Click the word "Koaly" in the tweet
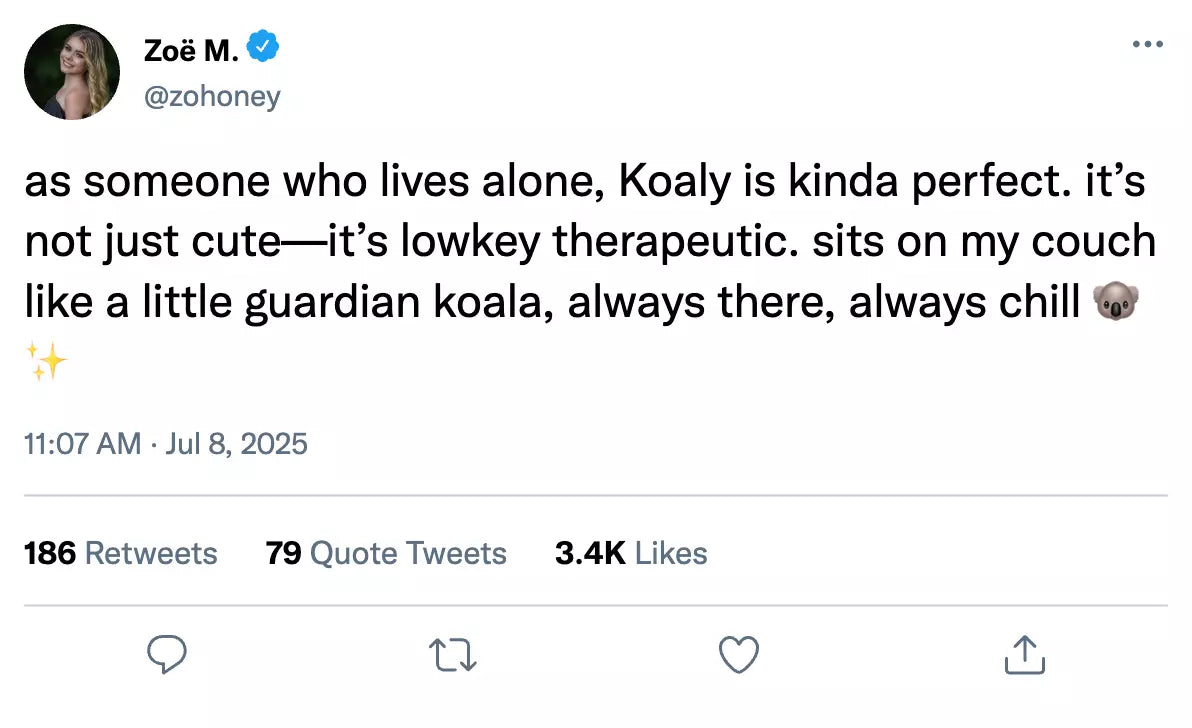This screenshot has width=1192, height=728. (676, 184)
